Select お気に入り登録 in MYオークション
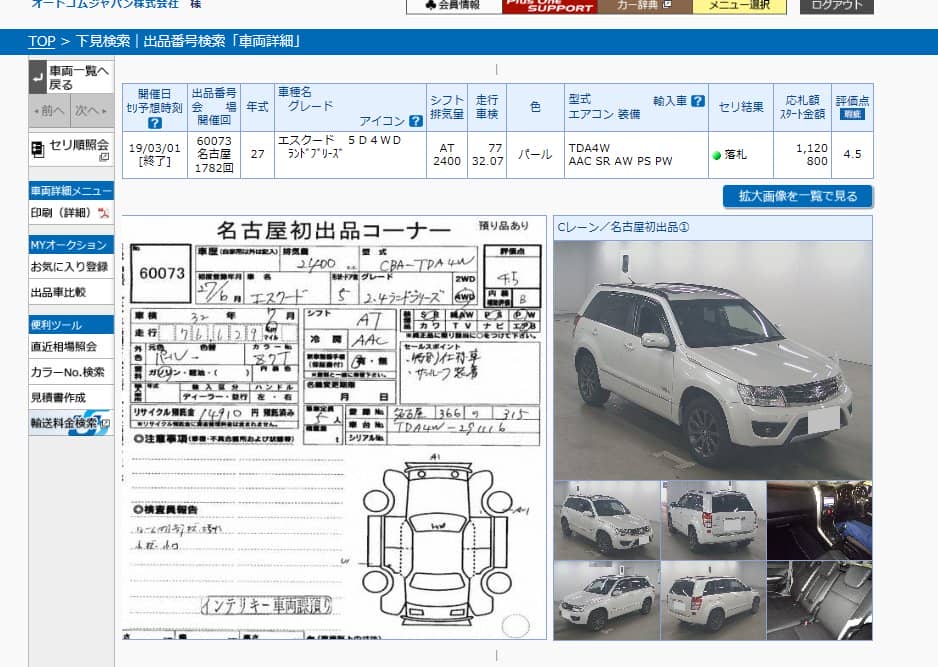938x667 pixels. tap(71, 267)
